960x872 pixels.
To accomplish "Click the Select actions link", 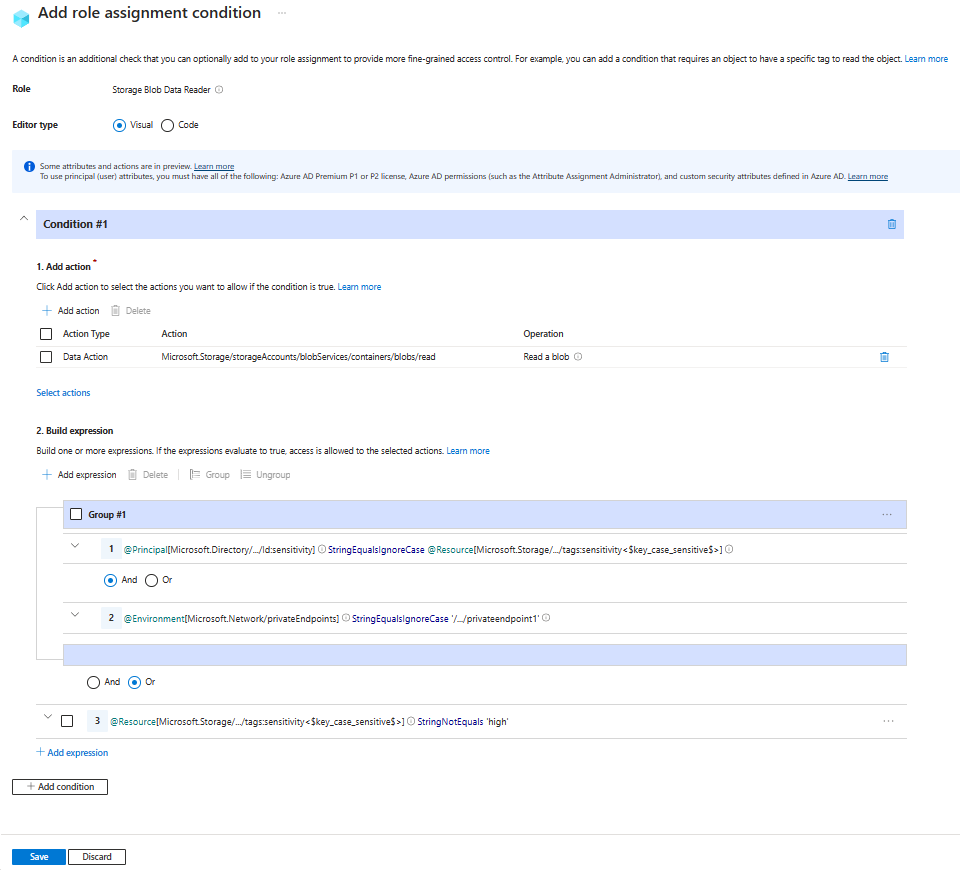I will 63,392.
